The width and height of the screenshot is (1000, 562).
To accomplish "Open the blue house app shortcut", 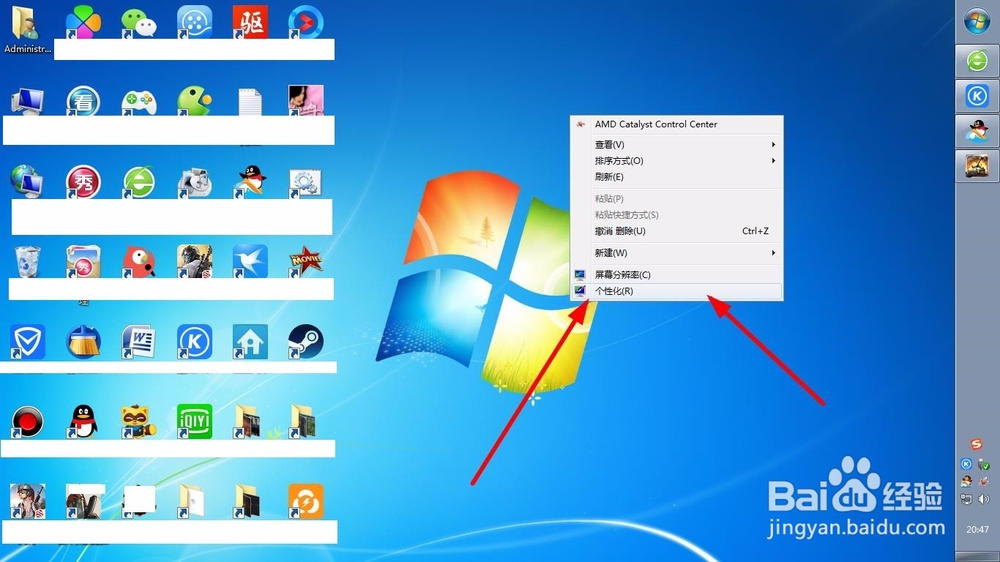I will pyautogui.click(x=249, y=341).
